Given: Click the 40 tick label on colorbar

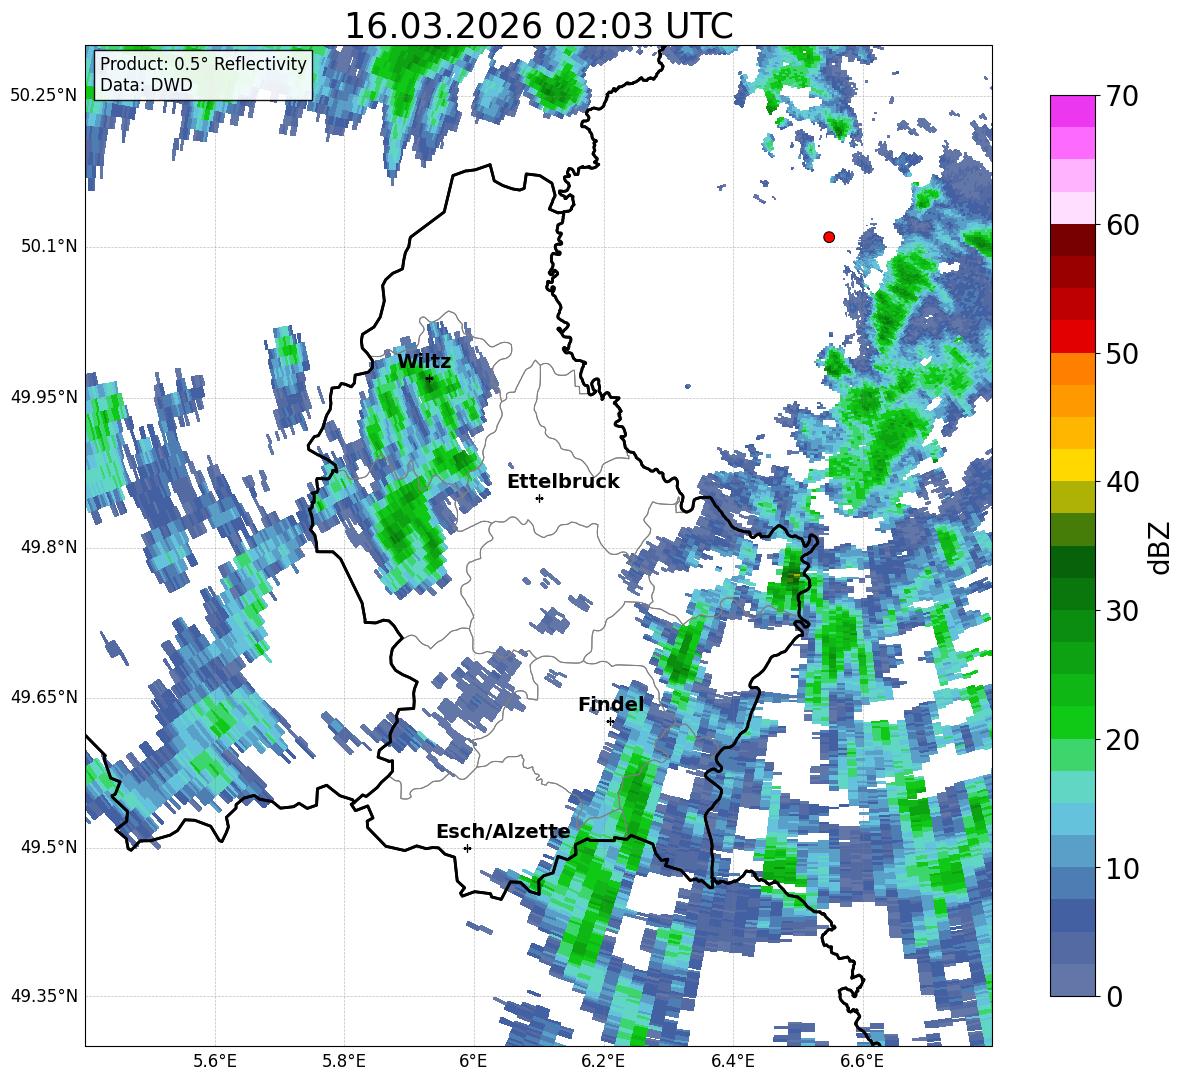Looking at the screenshot, I should pos(1122,482).
